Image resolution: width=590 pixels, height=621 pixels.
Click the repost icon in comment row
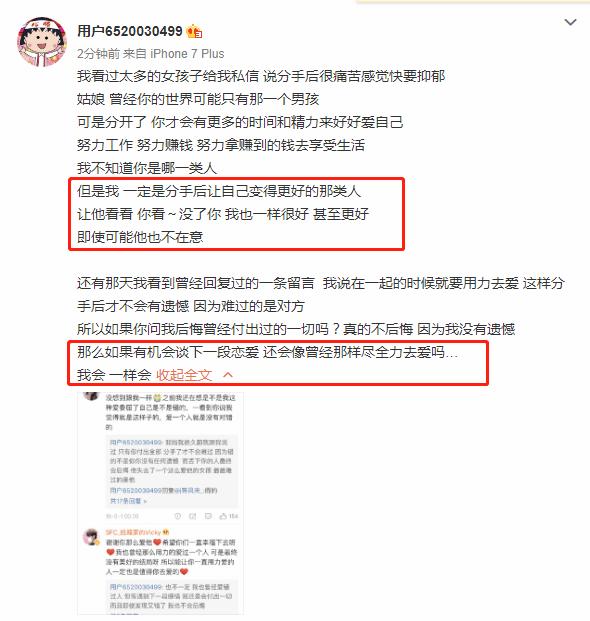pos(192,516)
